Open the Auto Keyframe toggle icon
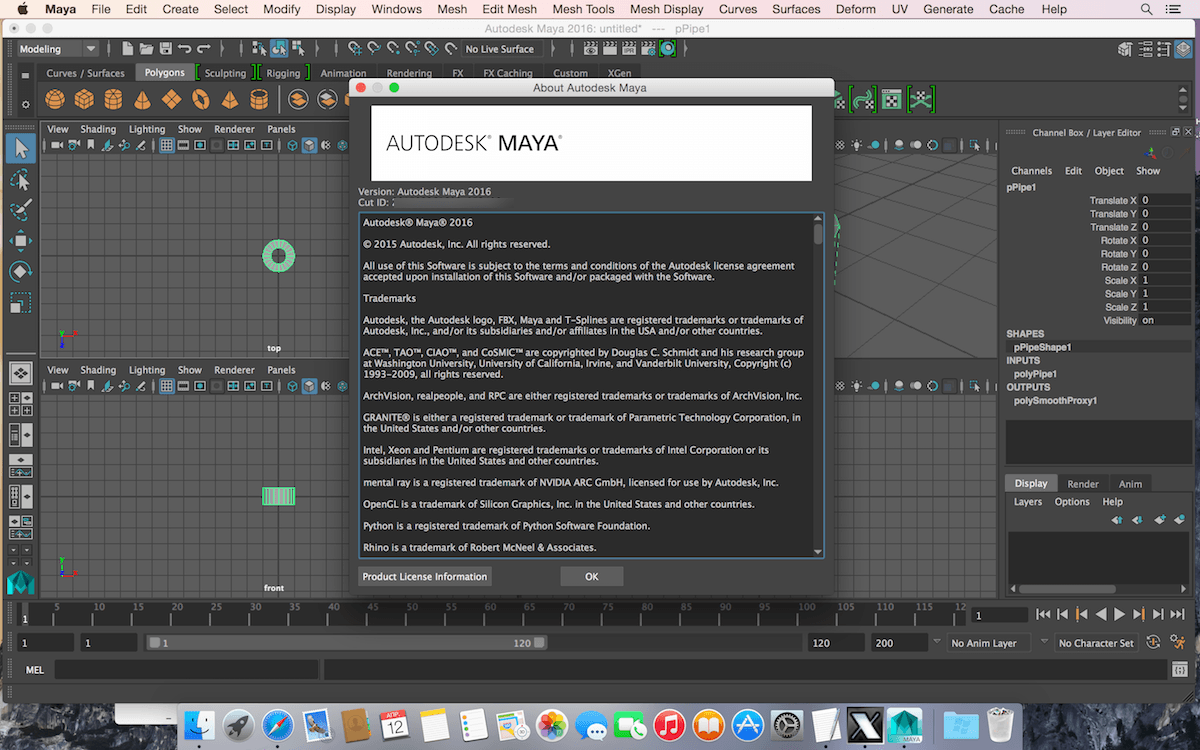 pyautogui.click(x=1153, y=643)
